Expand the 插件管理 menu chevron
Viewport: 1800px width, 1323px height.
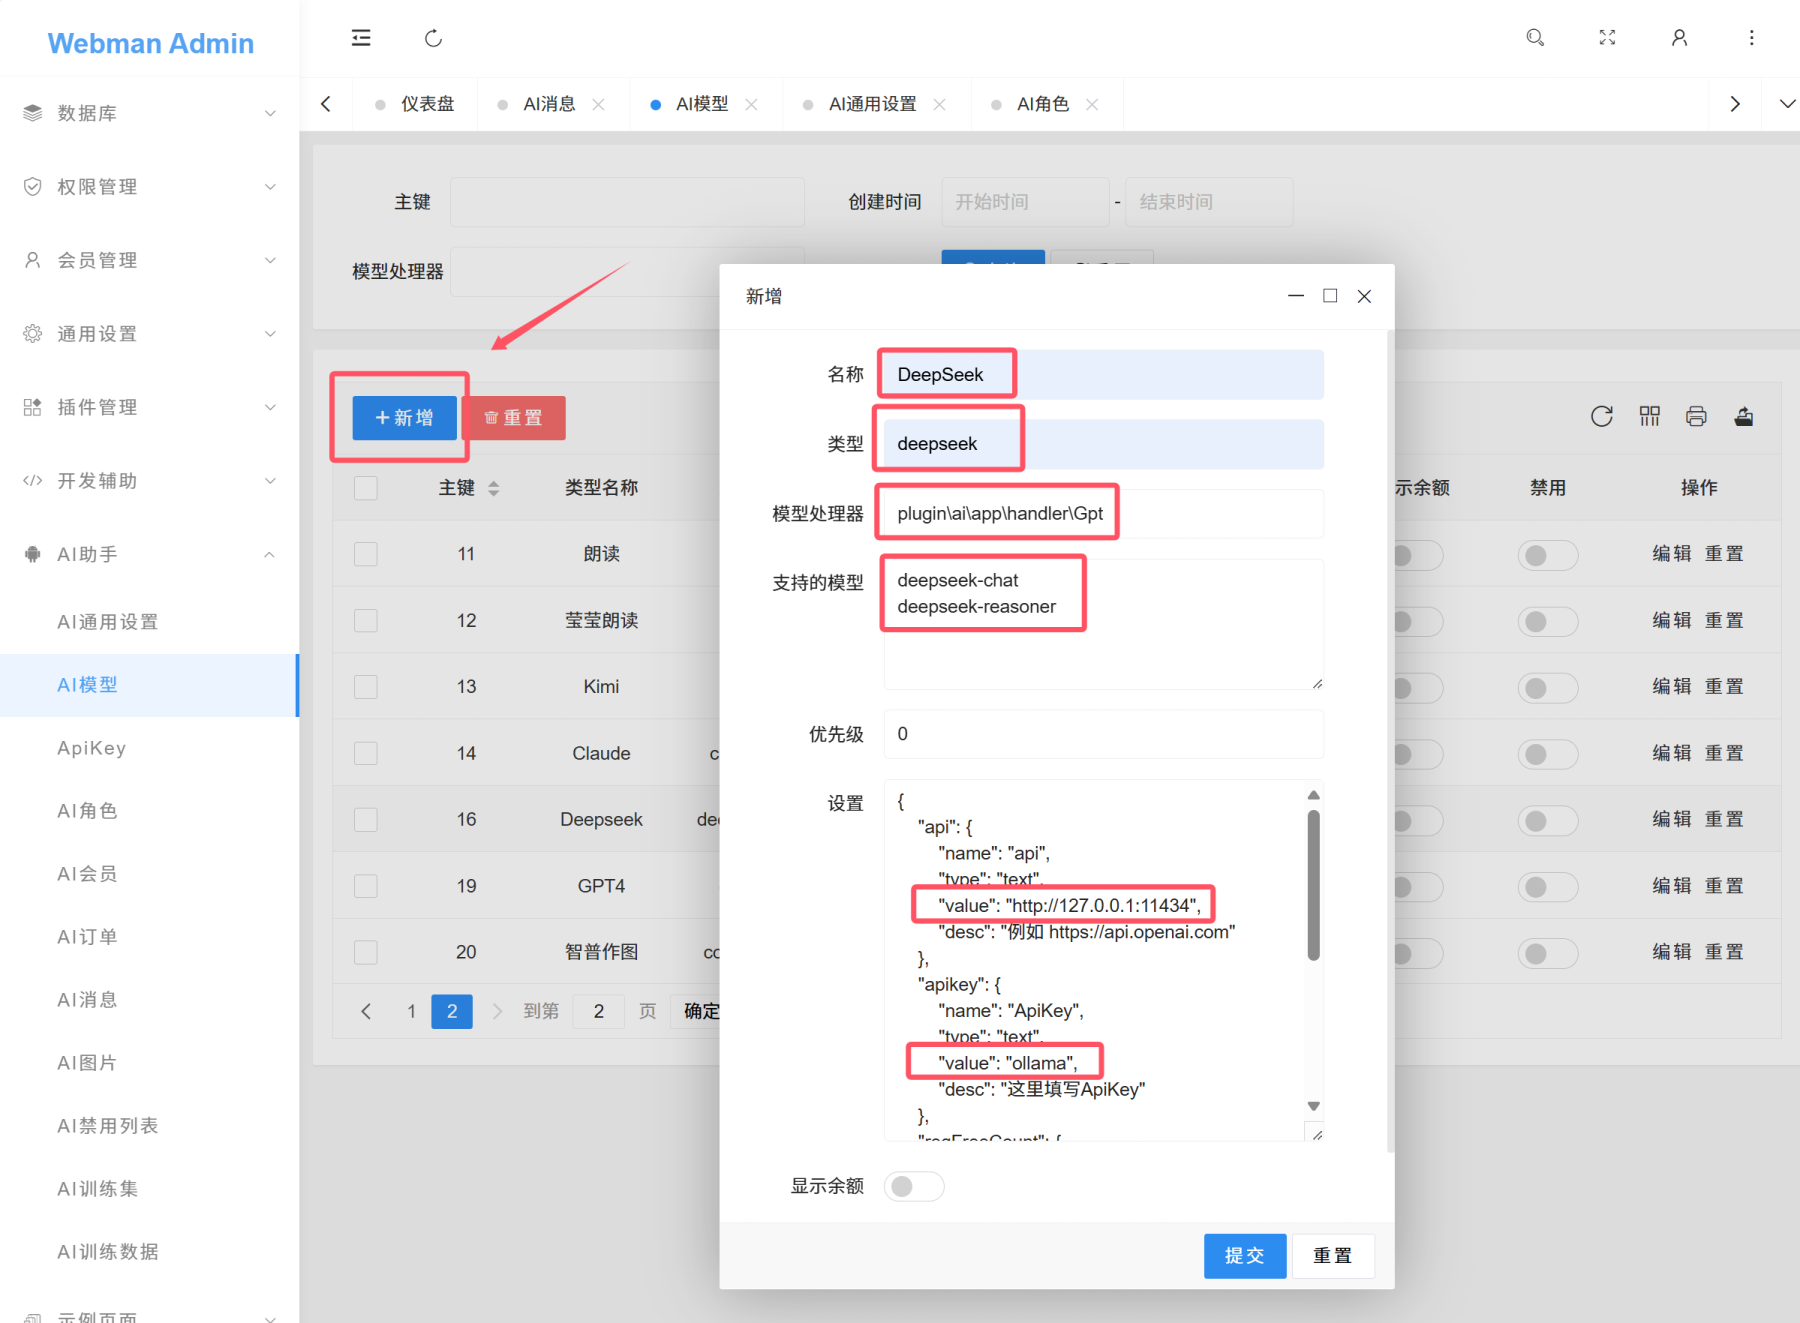click(270, 407)
